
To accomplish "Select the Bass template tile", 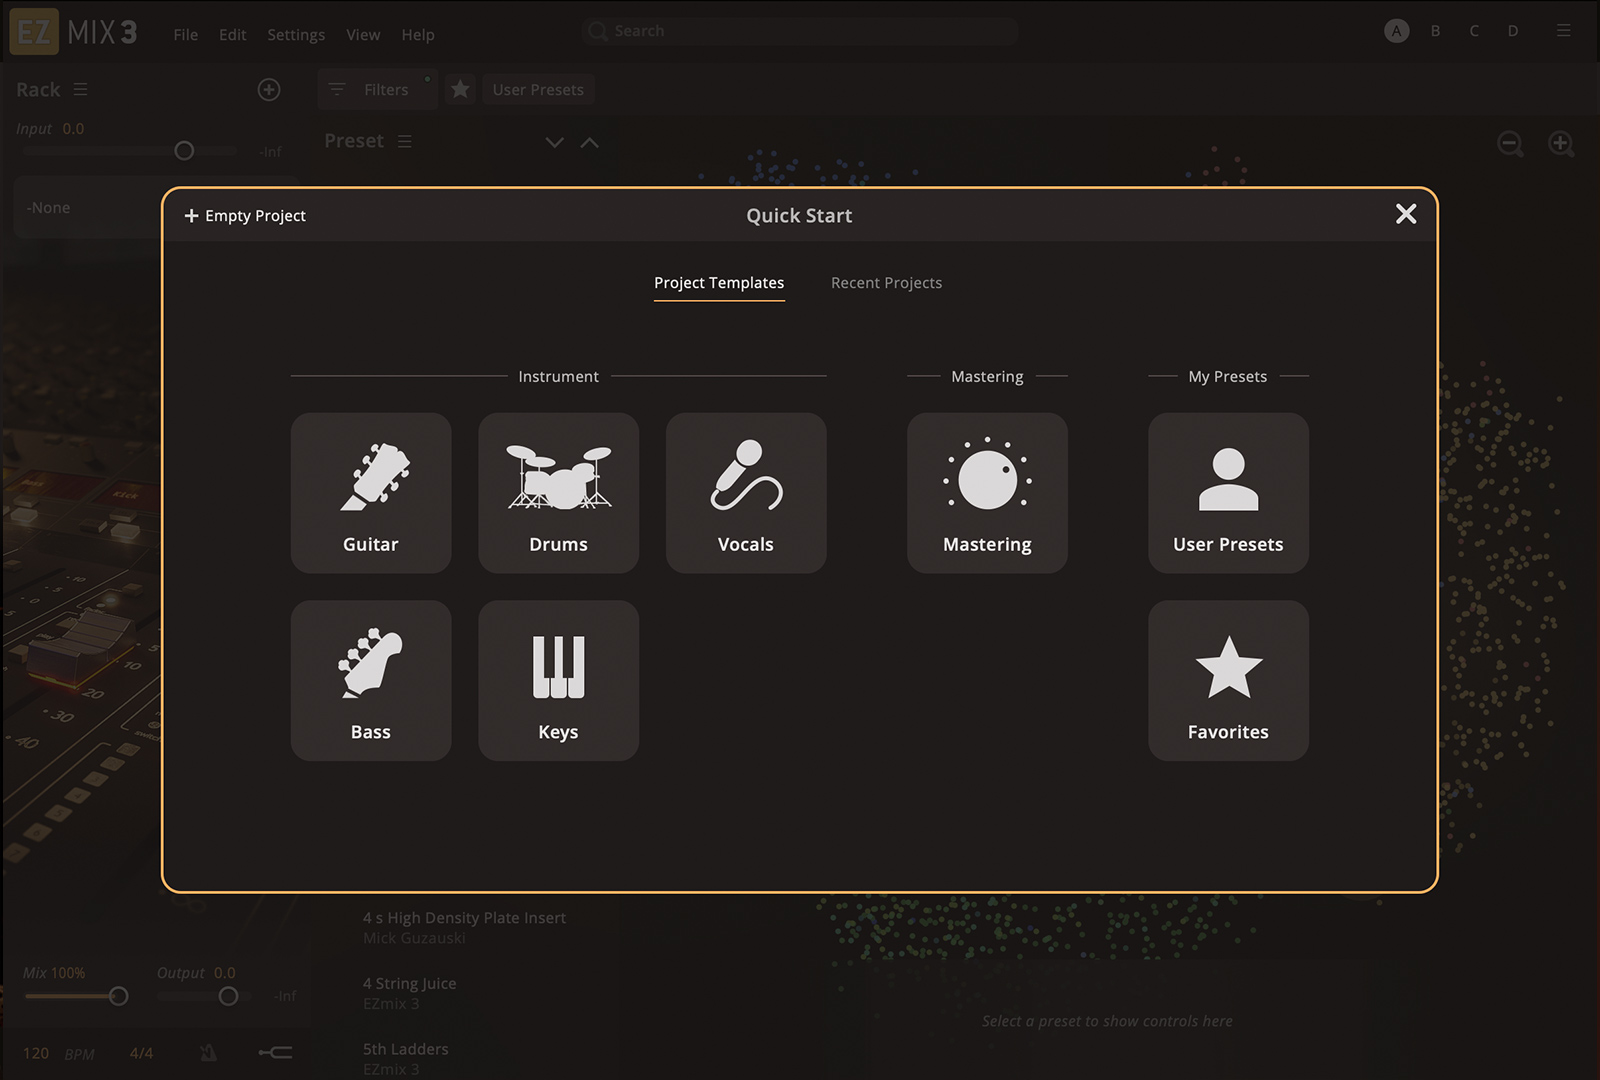I will coord(371,680).
